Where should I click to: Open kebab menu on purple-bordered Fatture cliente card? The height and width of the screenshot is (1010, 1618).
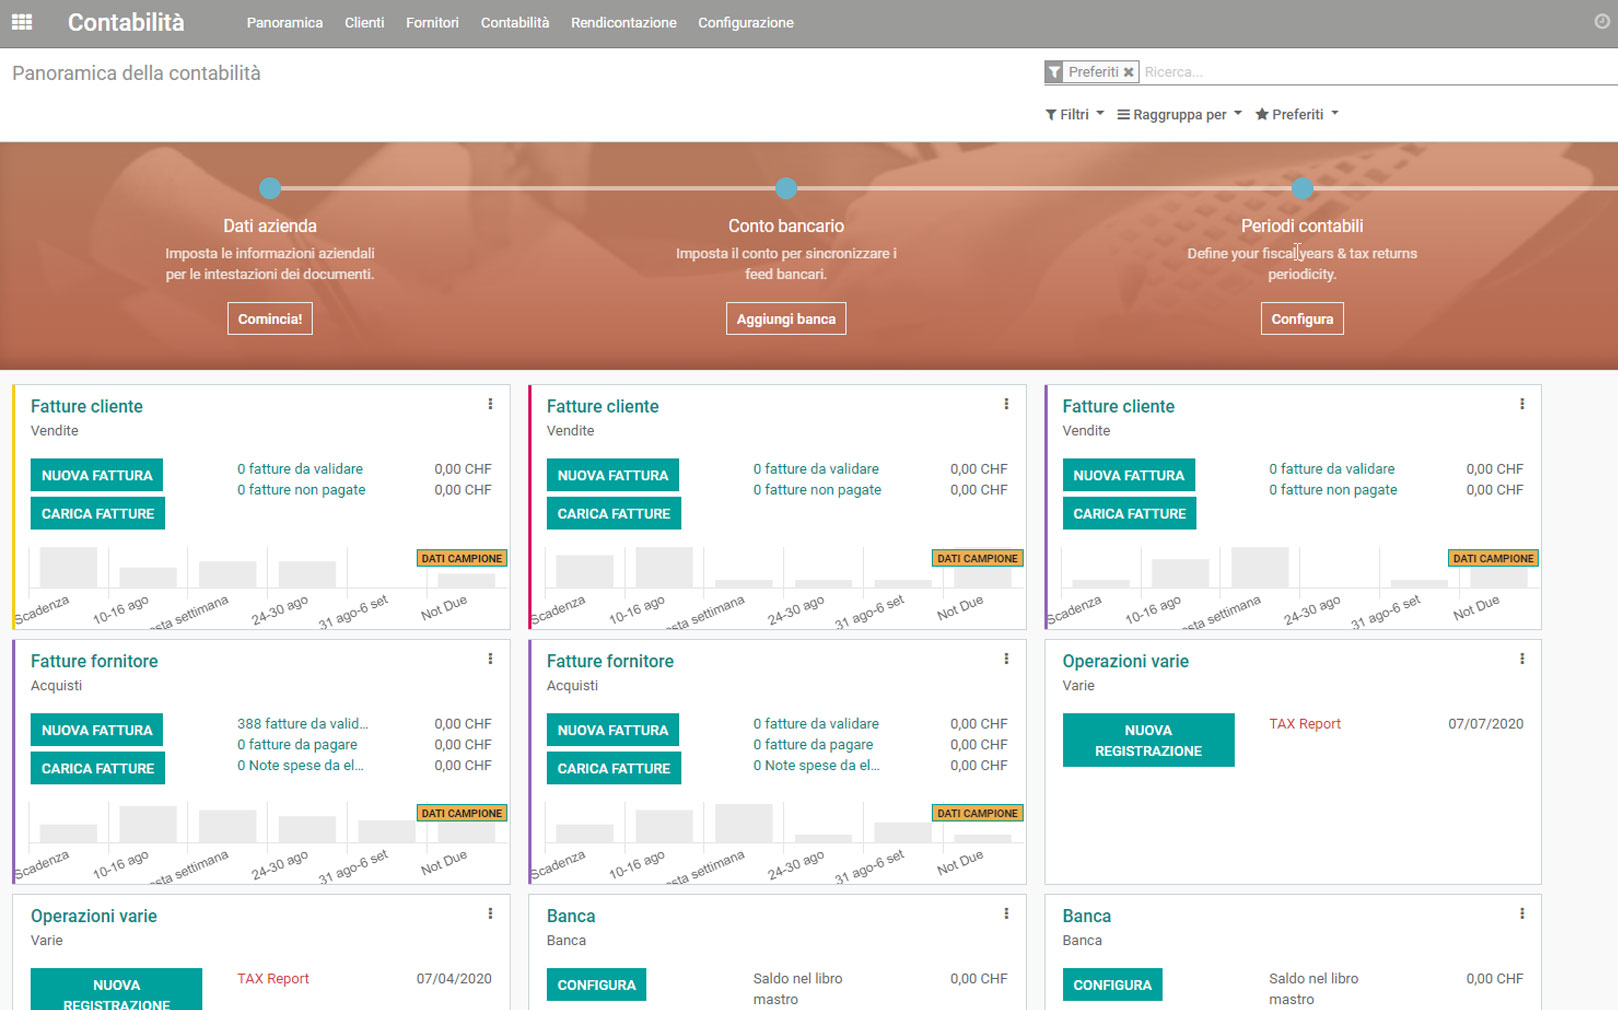tap(1522, 404)
